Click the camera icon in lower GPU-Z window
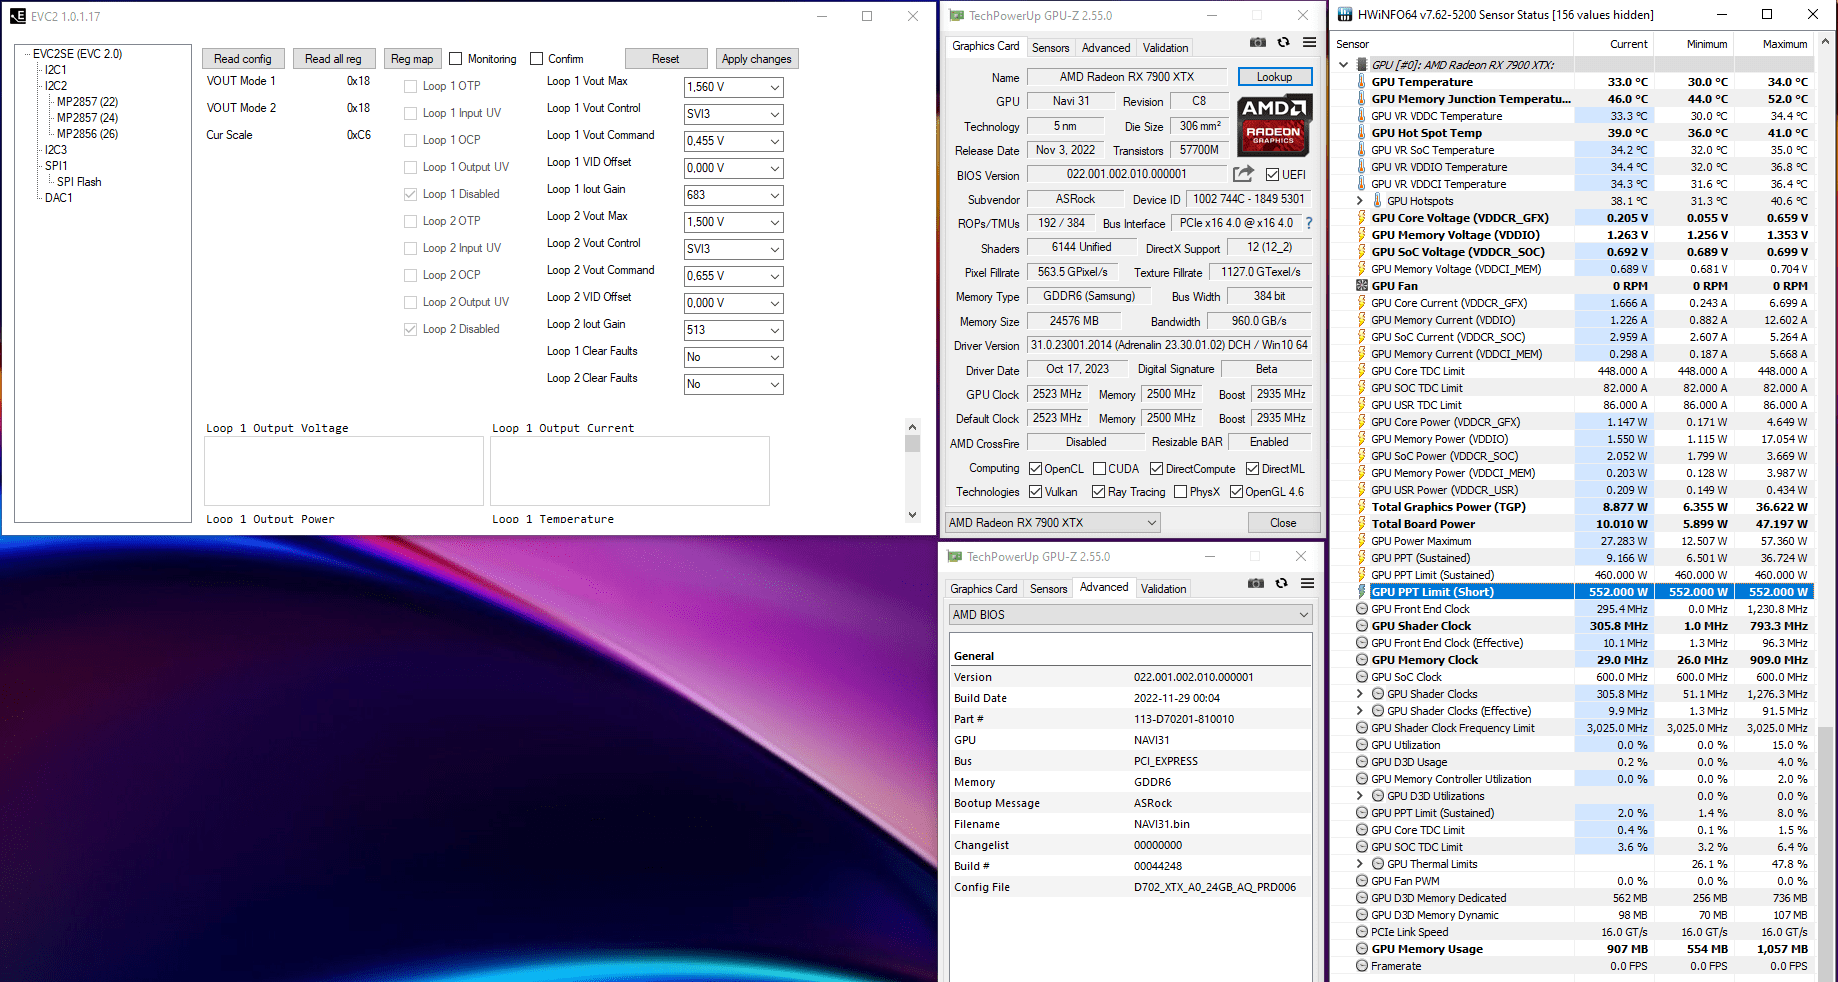Viewport: 1838px width, 982px height. (x=1255, y=583)
